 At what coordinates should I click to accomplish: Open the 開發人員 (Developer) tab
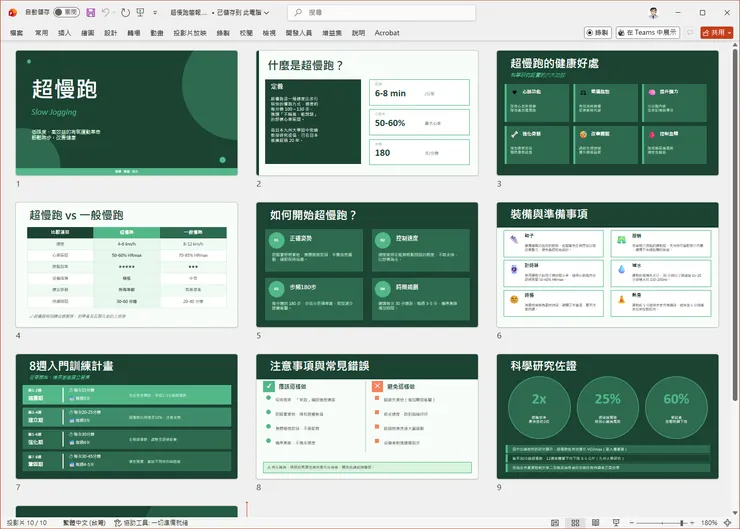tap(299, 33)
